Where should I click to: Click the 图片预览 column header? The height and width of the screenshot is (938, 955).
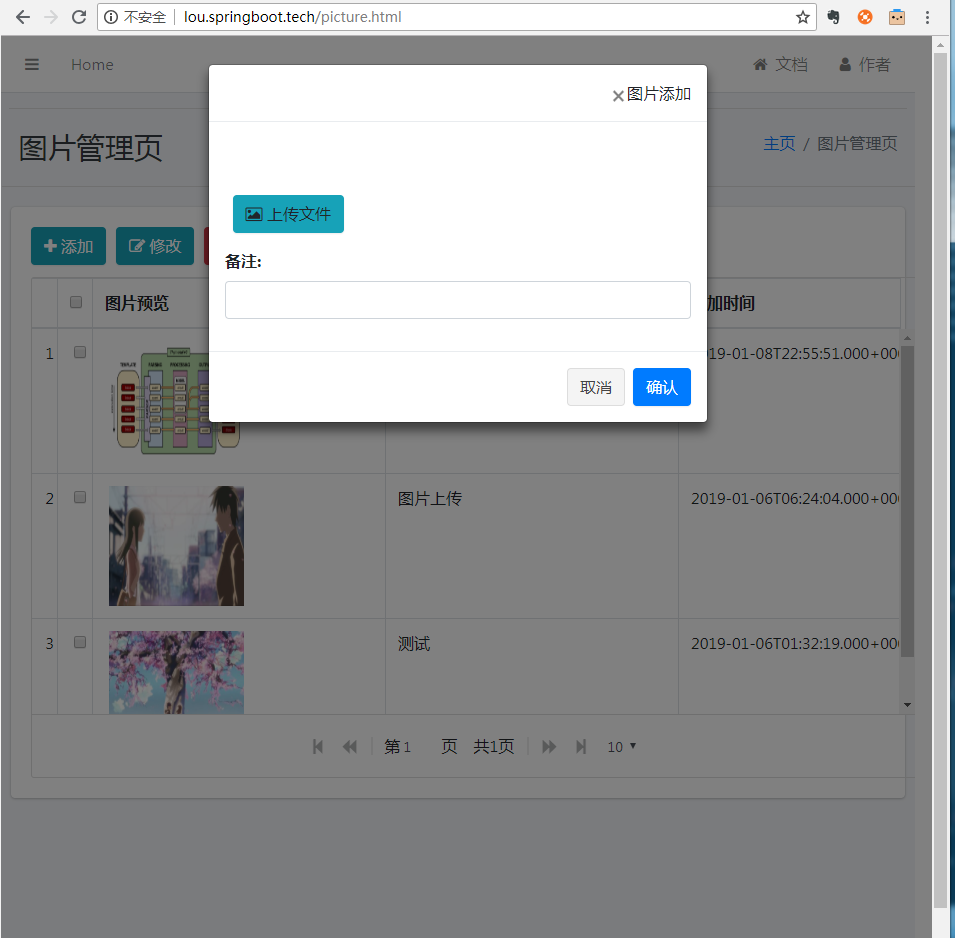pyautogui.click(x=136, y=303)
